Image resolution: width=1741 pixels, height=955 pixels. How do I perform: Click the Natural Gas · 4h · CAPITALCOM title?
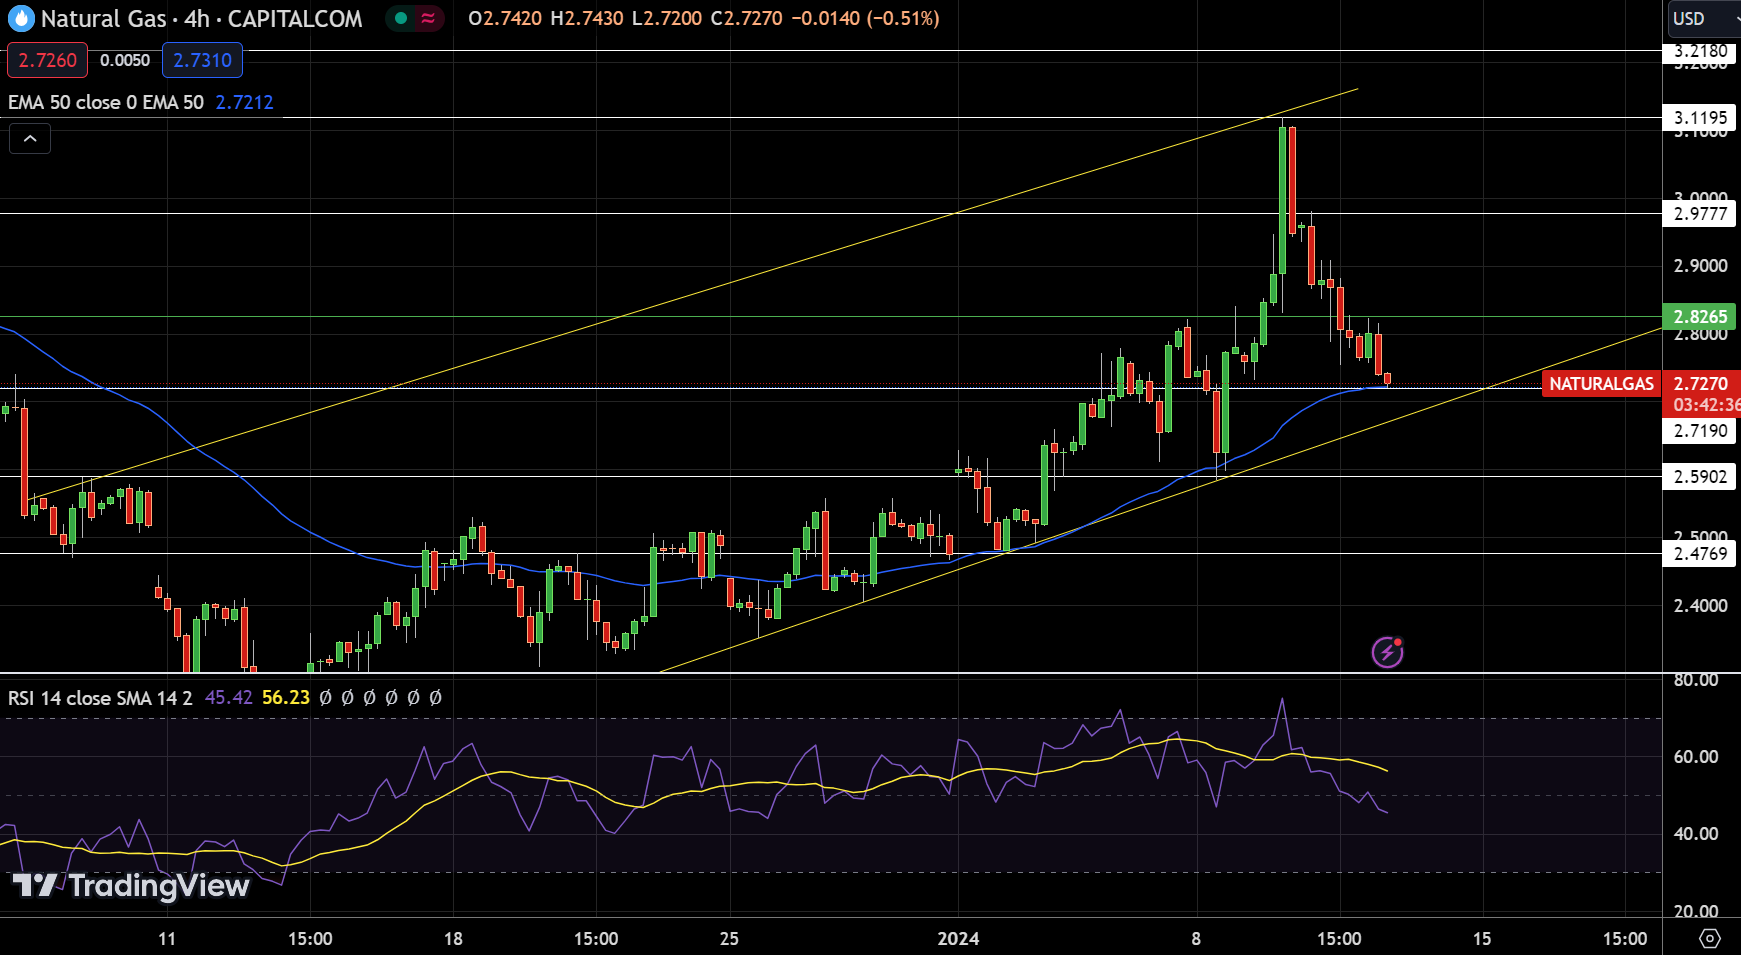pyautogui.click(x=201, y=18)
